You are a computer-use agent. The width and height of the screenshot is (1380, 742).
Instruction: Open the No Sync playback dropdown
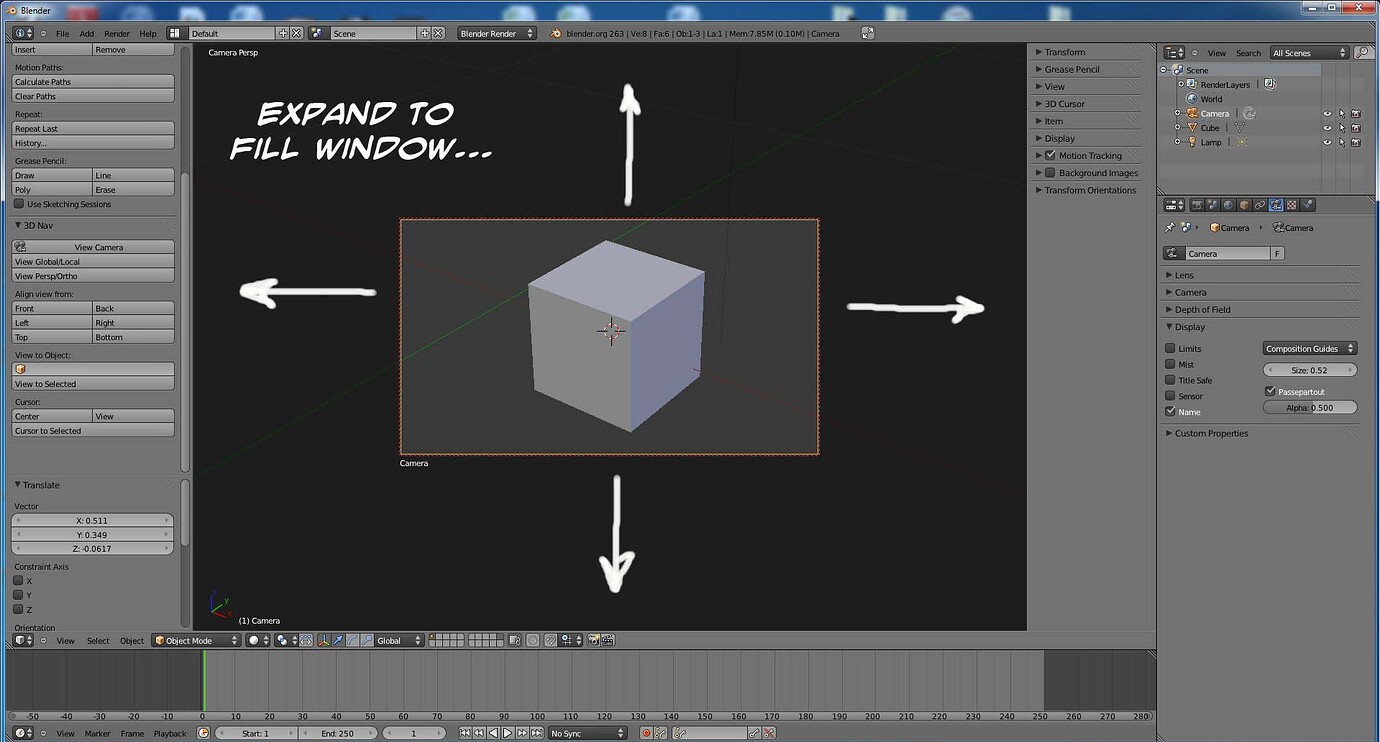point(588,733)
